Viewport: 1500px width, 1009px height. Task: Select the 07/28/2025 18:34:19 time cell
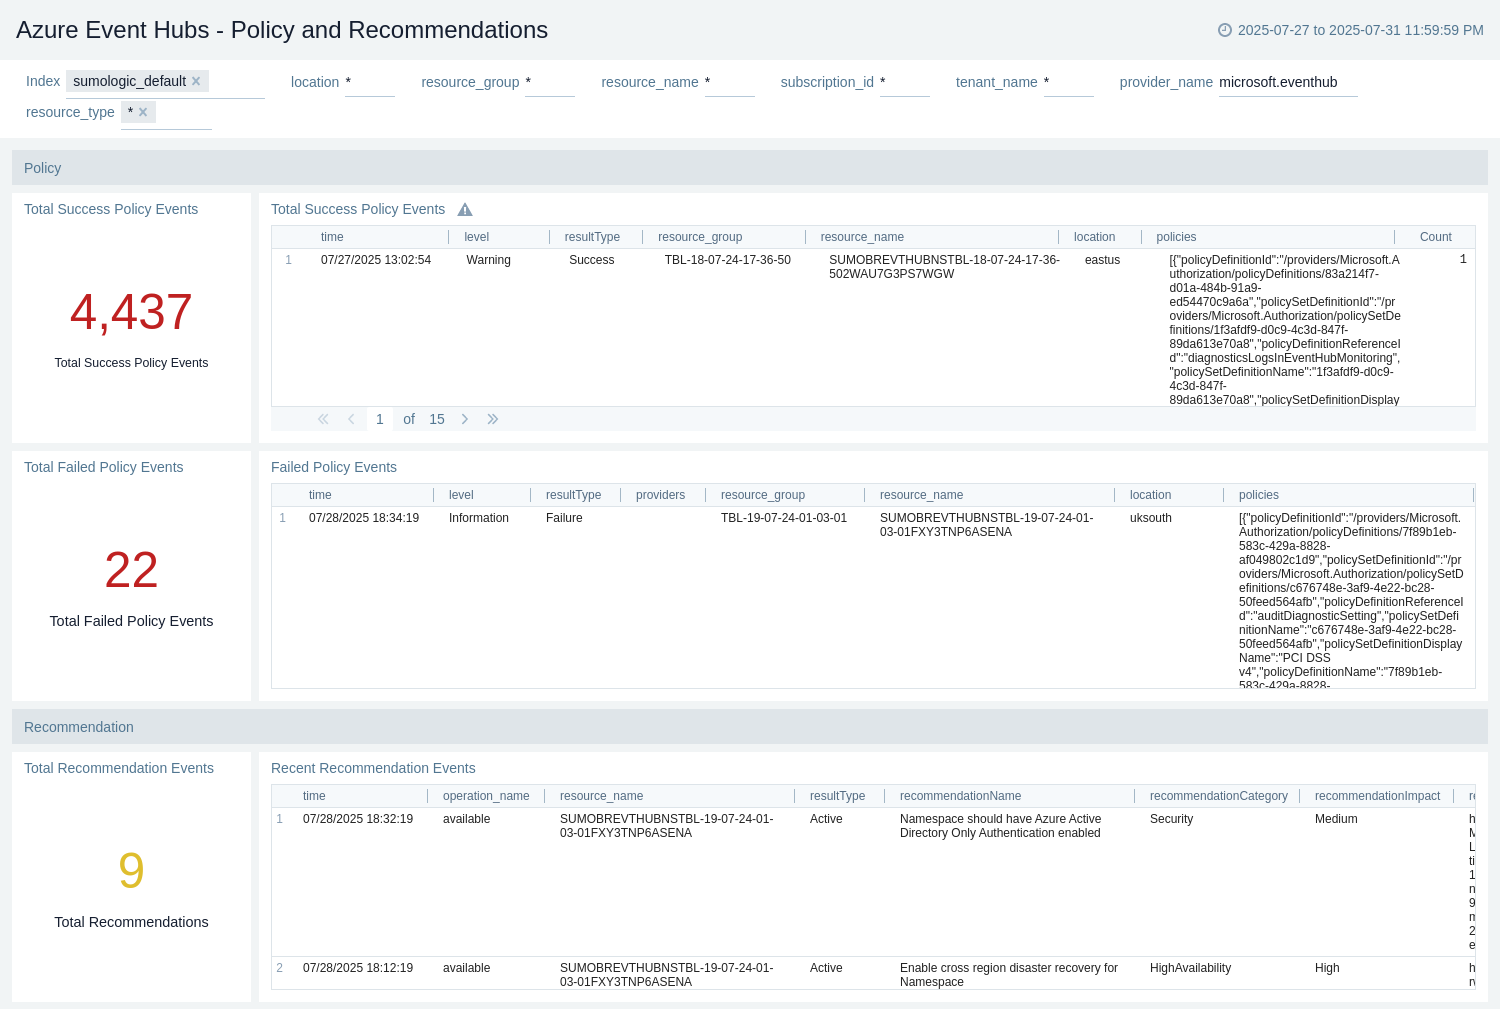364,518
